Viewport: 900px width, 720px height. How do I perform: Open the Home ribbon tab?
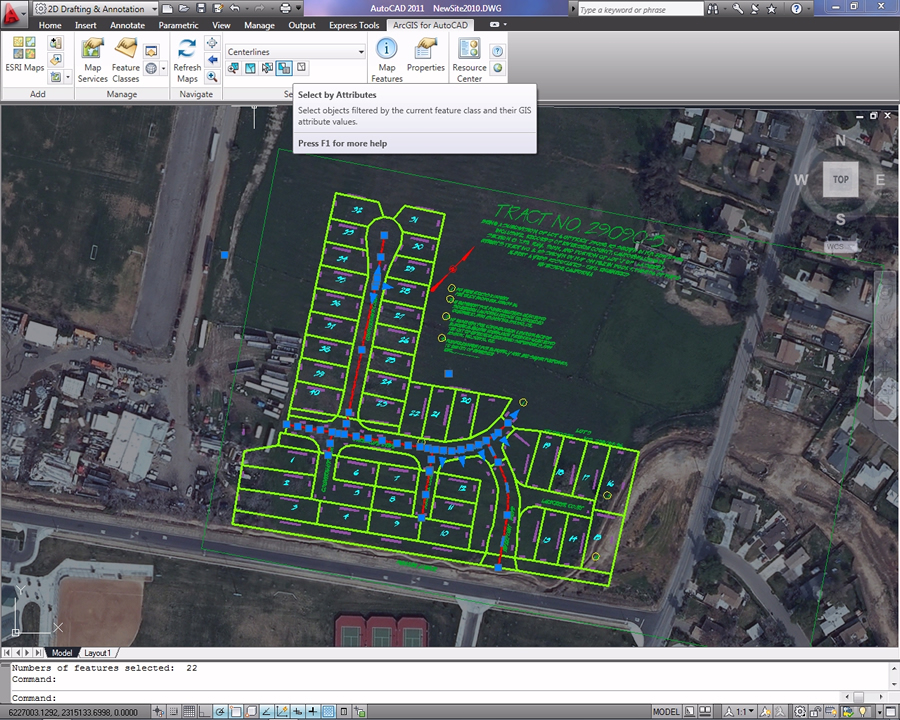point(50,25)
